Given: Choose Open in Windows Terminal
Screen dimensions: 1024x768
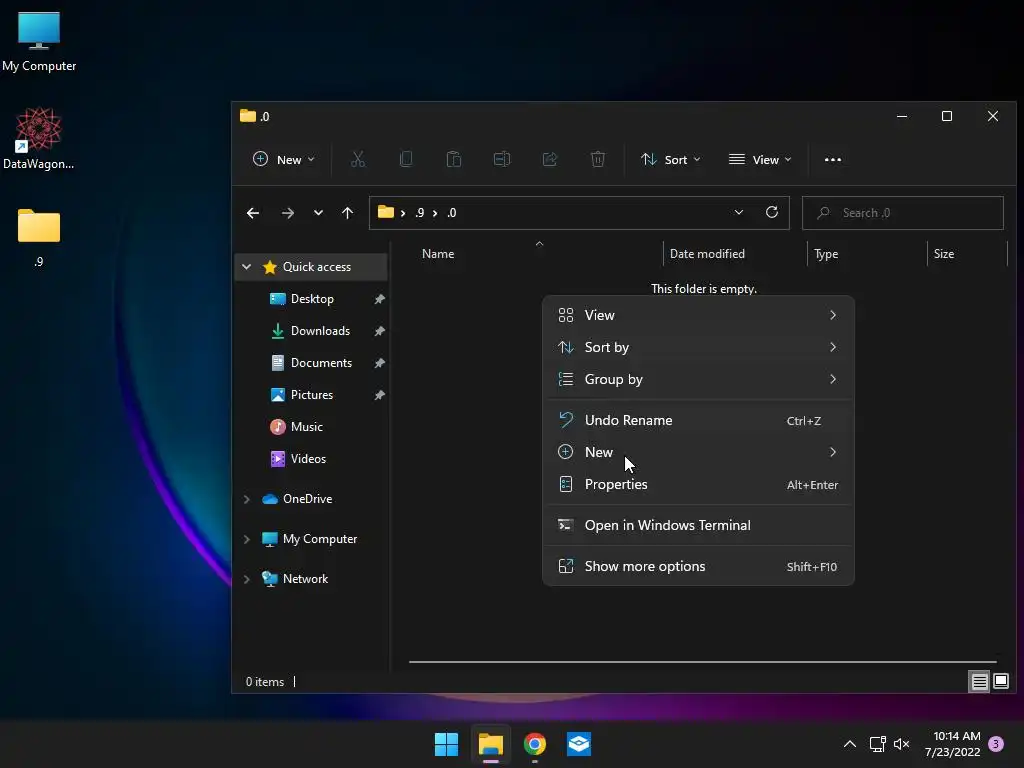Looking at the screenshot, I should point(698,525).
